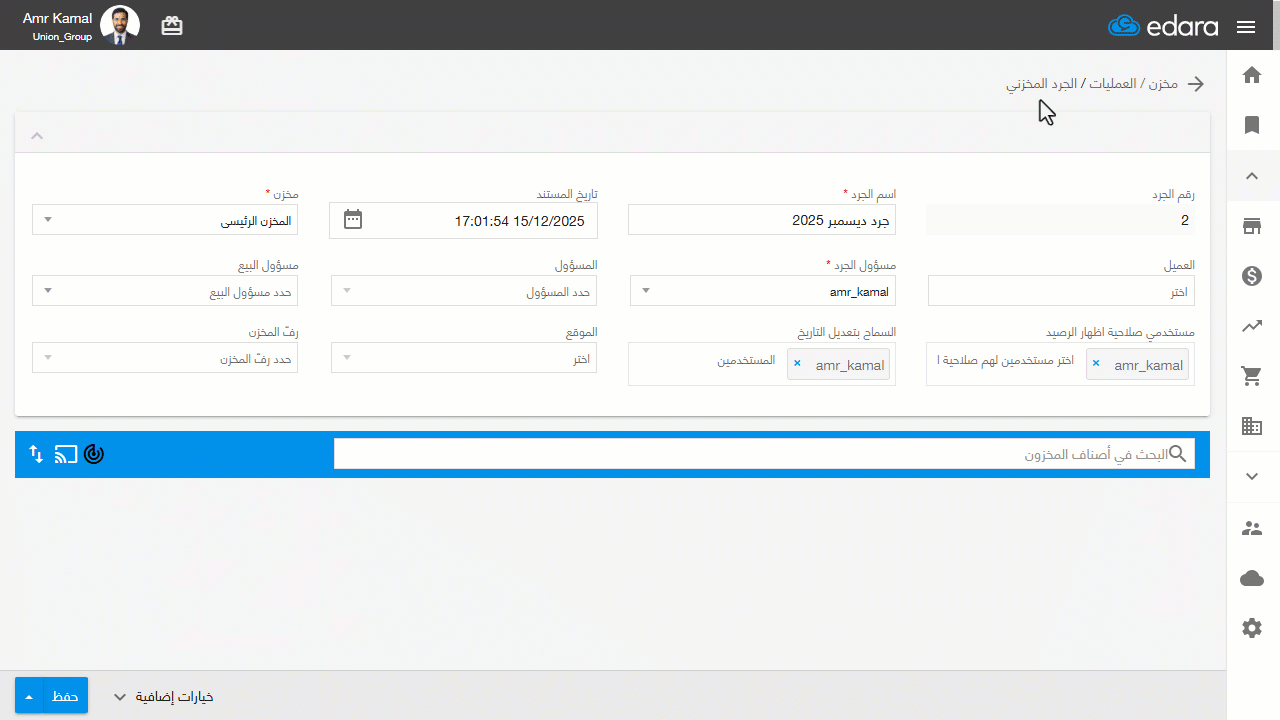Viewport: 1280px width, 720px height.
Task: Remove amr_kamal from balance visibility users
Action: (x=1096, y=364)
